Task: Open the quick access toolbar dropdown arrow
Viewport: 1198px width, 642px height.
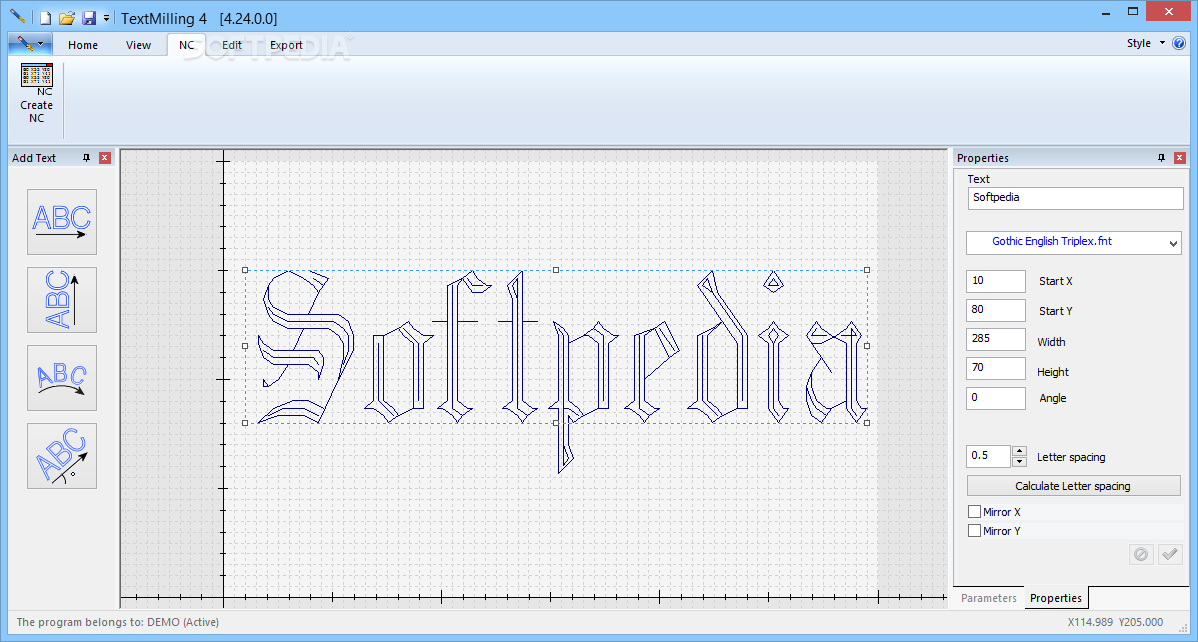Action: pyautogui.click(x=106, y=18)
